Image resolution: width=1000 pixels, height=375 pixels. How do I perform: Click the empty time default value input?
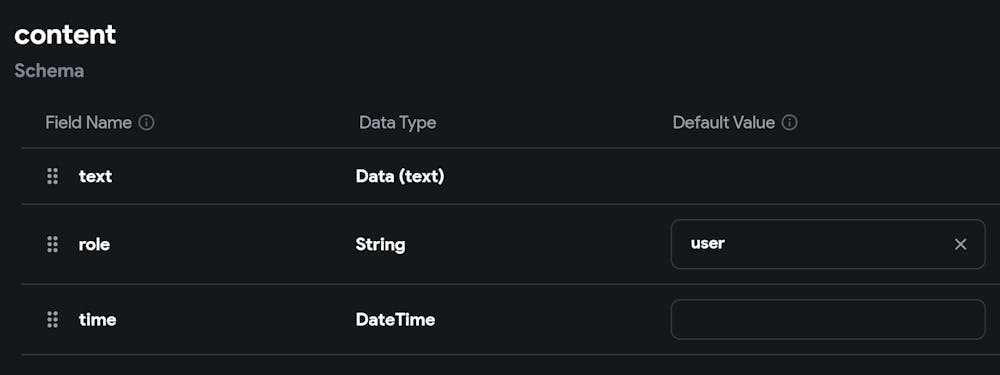pyautogui.click(x=828, y=320)
